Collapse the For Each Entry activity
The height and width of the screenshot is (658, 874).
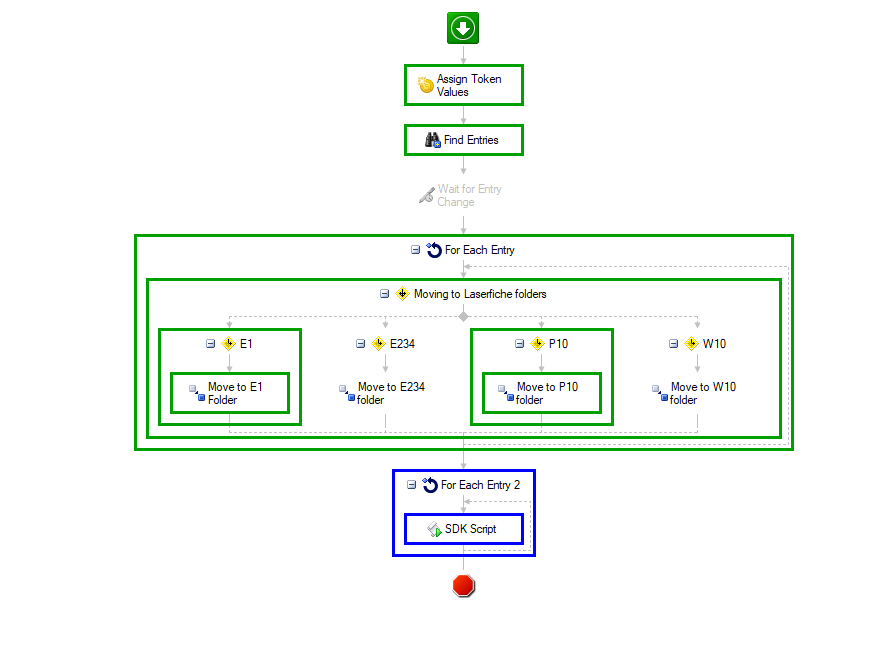pos(415,250)
